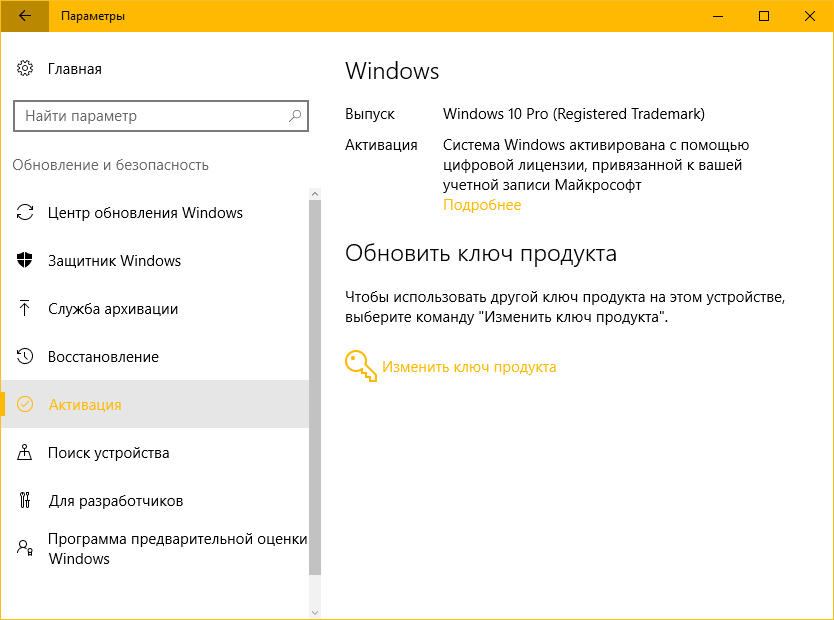This screenshot has height=620, width=834.
Task: Click the Home gear icon
Action: [25, 69]
